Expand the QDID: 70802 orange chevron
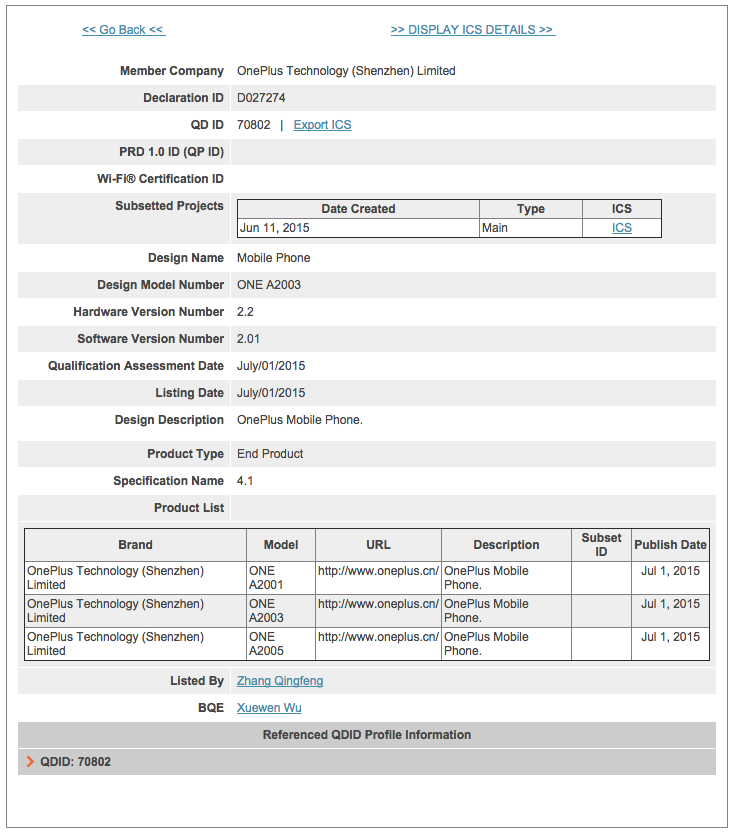Viewport: 737px width, 834px height. coord(30,762)
